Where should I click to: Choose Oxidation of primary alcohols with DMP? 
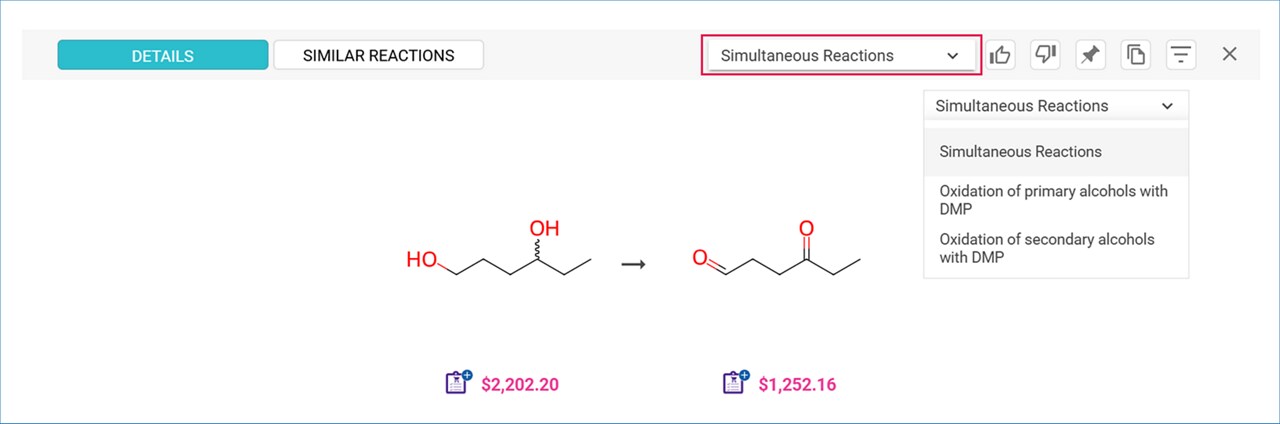[x=1053, y=200]
